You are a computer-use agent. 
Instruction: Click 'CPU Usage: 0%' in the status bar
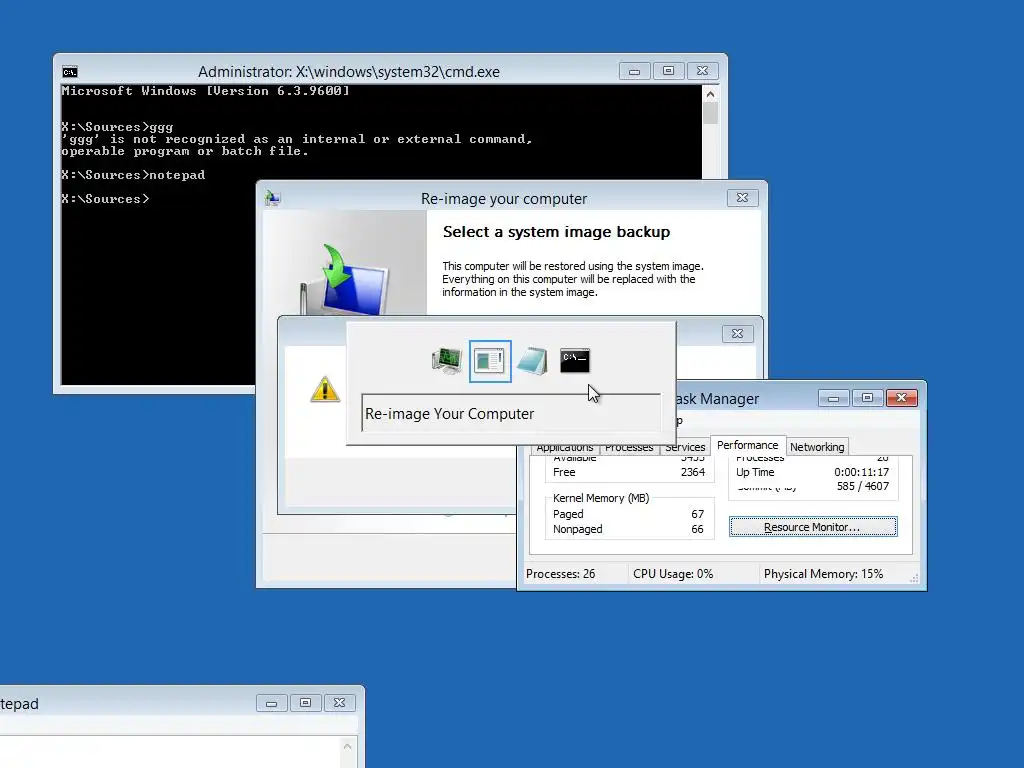[673, 574]
